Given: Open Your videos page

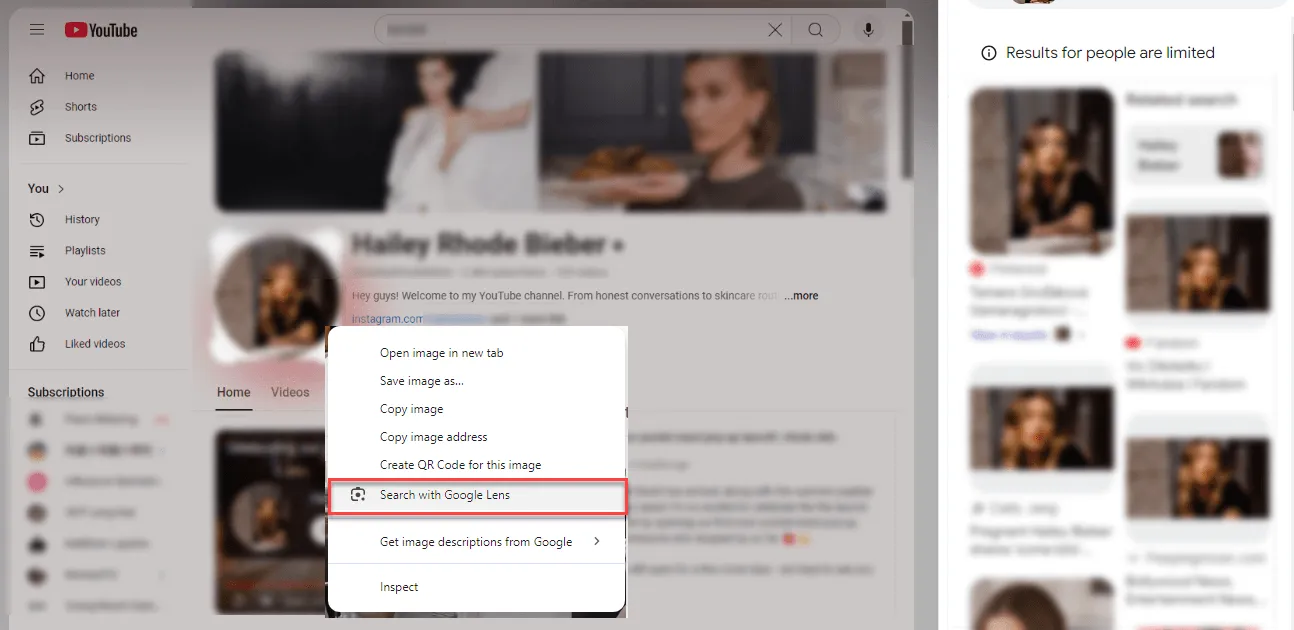Looking at the screenshot, I should [90, 281].
